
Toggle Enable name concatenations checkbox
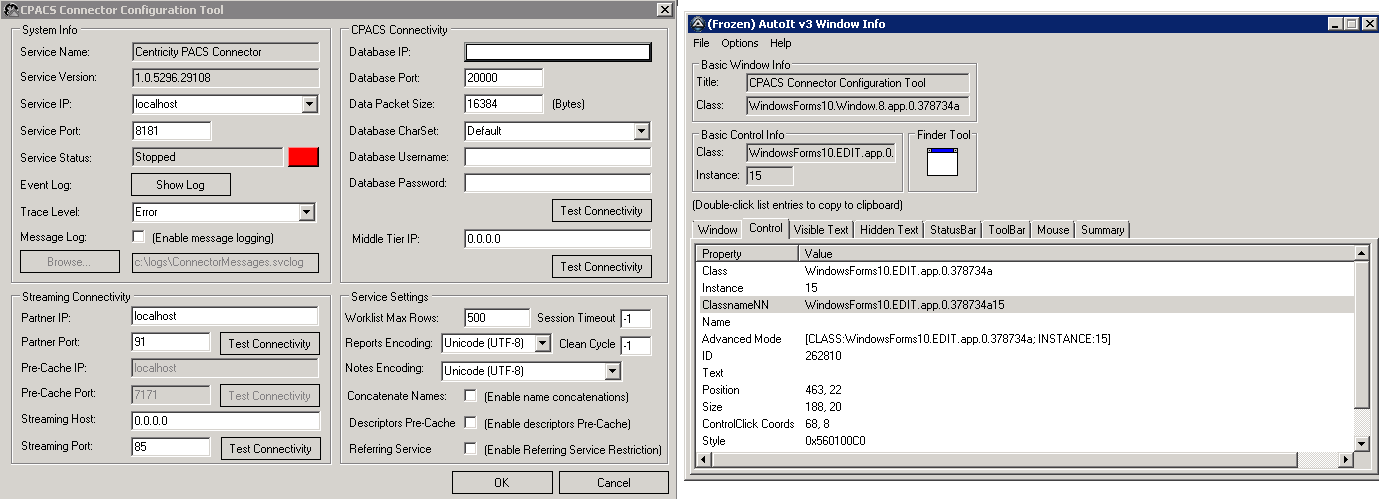471,396
